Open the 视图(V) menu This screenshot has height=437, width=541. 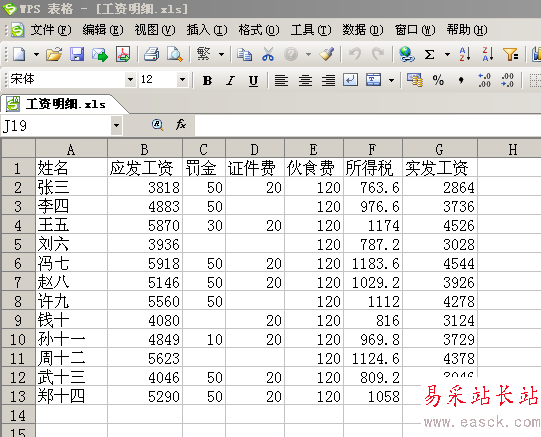[155, 30]
